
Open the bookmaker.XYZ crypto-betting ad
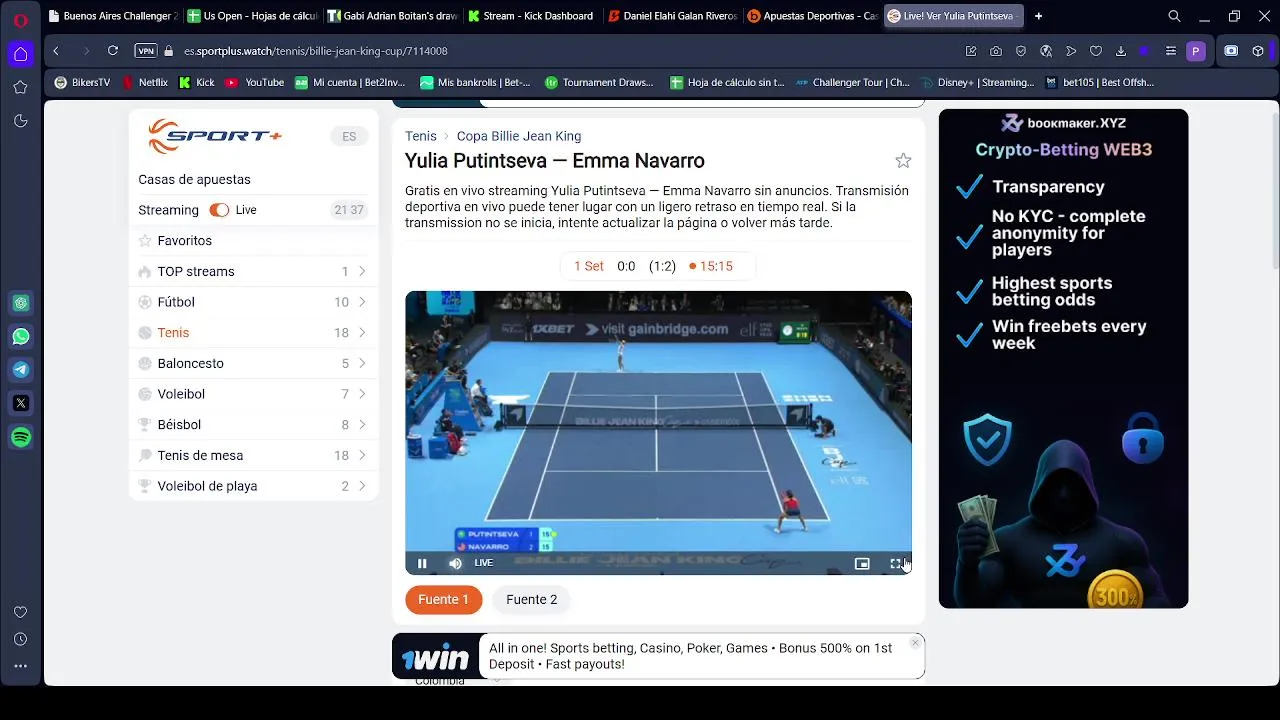1063,358
